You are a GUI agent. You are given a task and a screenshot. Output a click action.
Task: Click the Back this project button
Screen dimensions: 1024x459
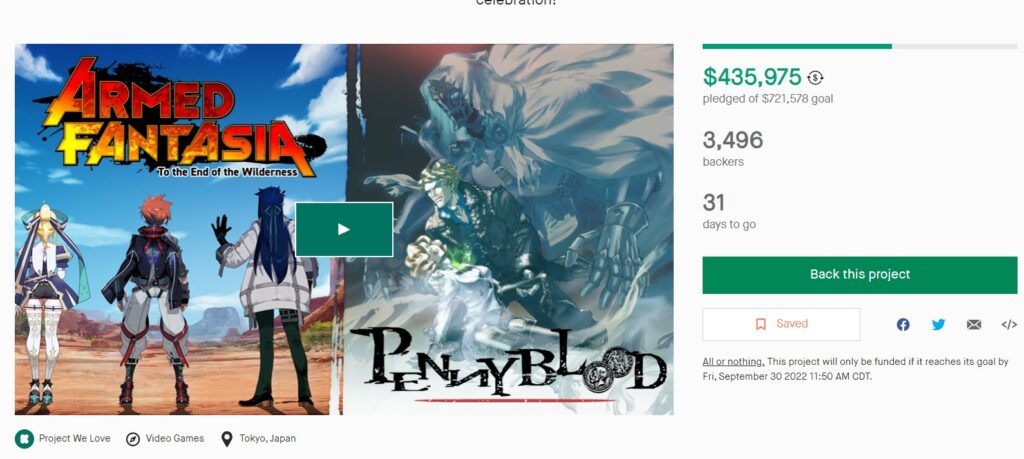[x=859, y=275]
